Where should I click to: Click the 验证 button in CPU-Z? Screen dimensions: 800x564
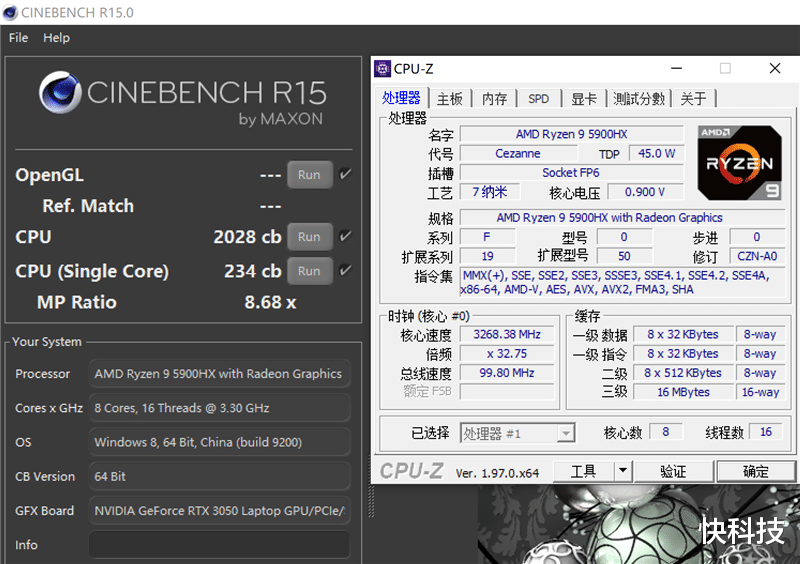673,471
